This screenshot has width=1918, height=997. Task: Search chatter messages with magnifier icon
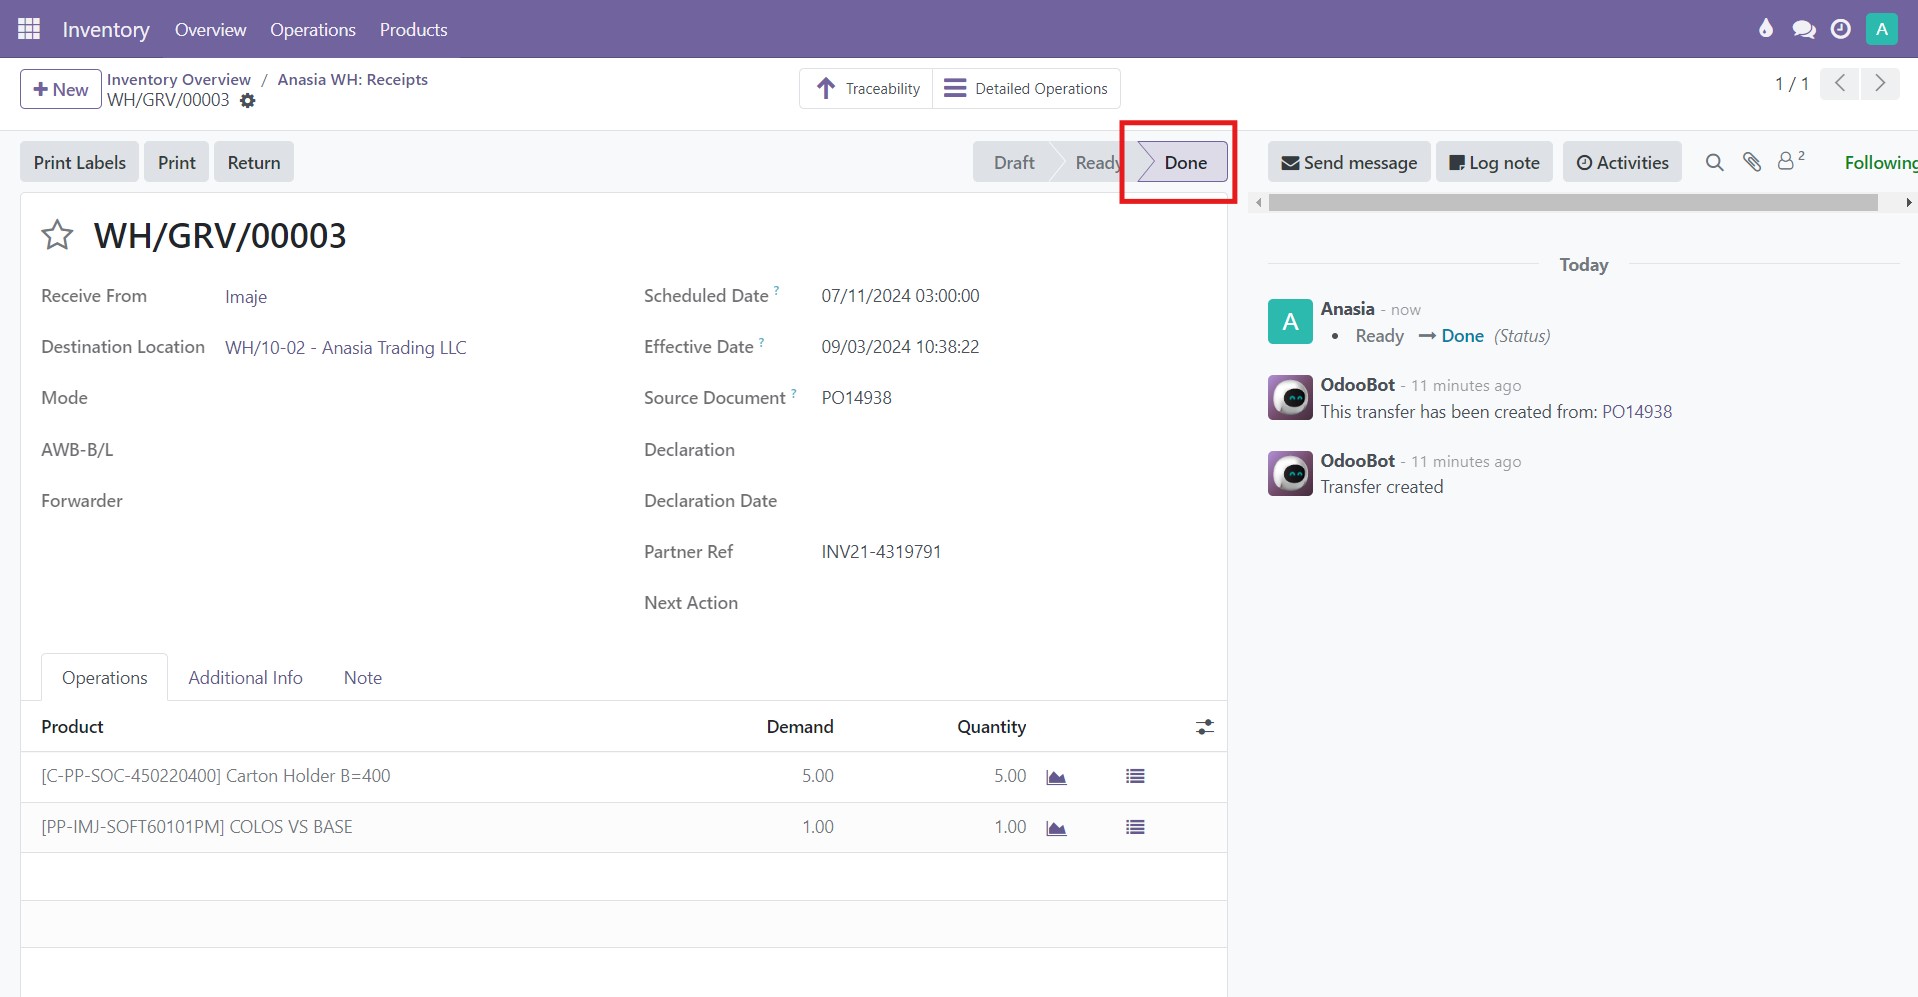click(x=1714, y=162)
